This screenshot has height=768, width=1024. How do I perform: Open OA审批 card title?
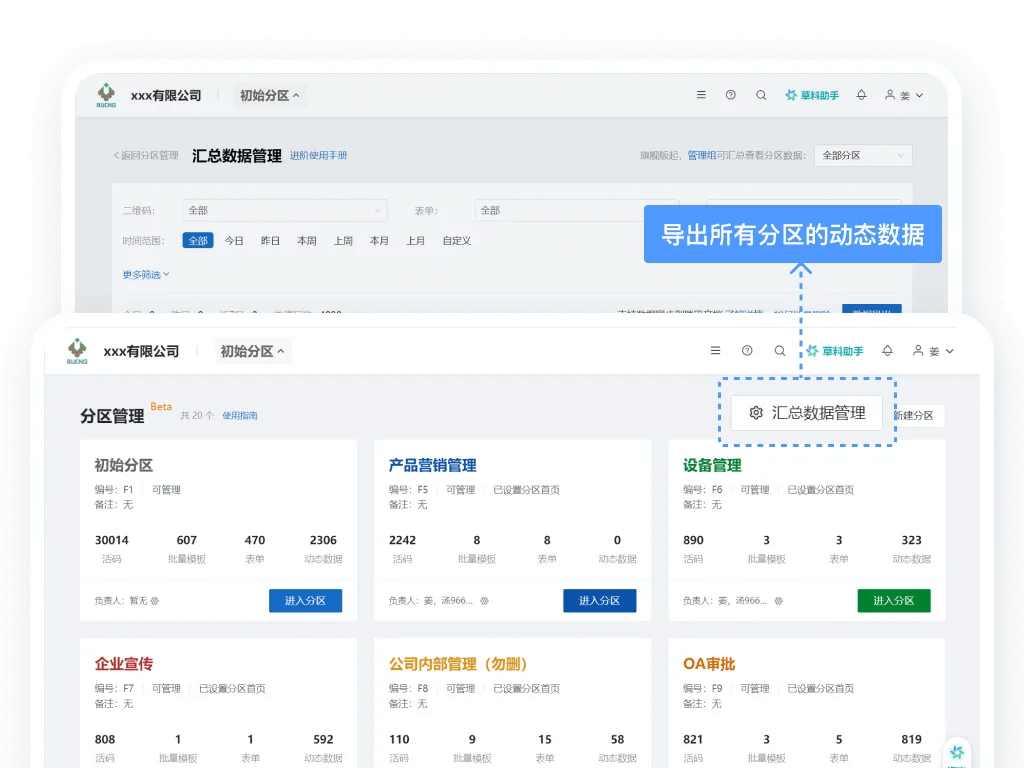coord(709,664)
